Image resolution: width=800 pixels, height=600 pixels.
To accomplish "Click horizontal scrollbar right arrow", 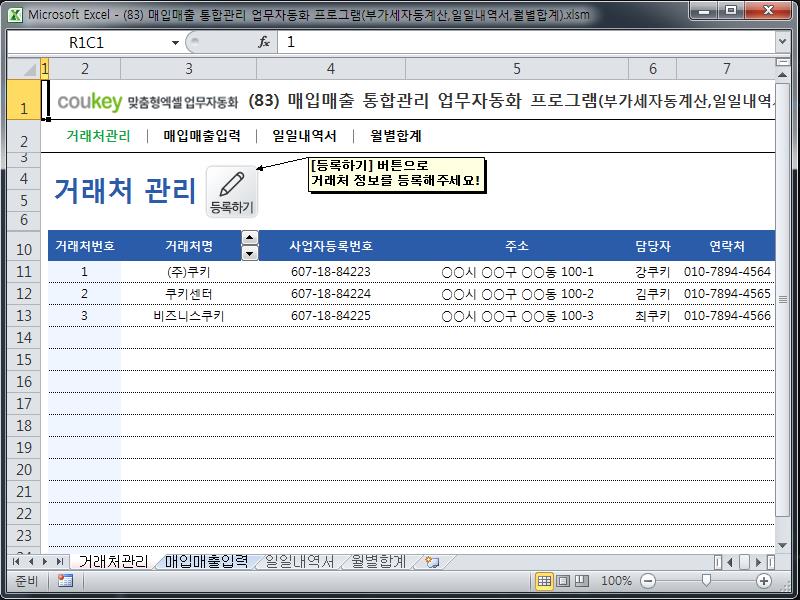I will coord(758,562).
